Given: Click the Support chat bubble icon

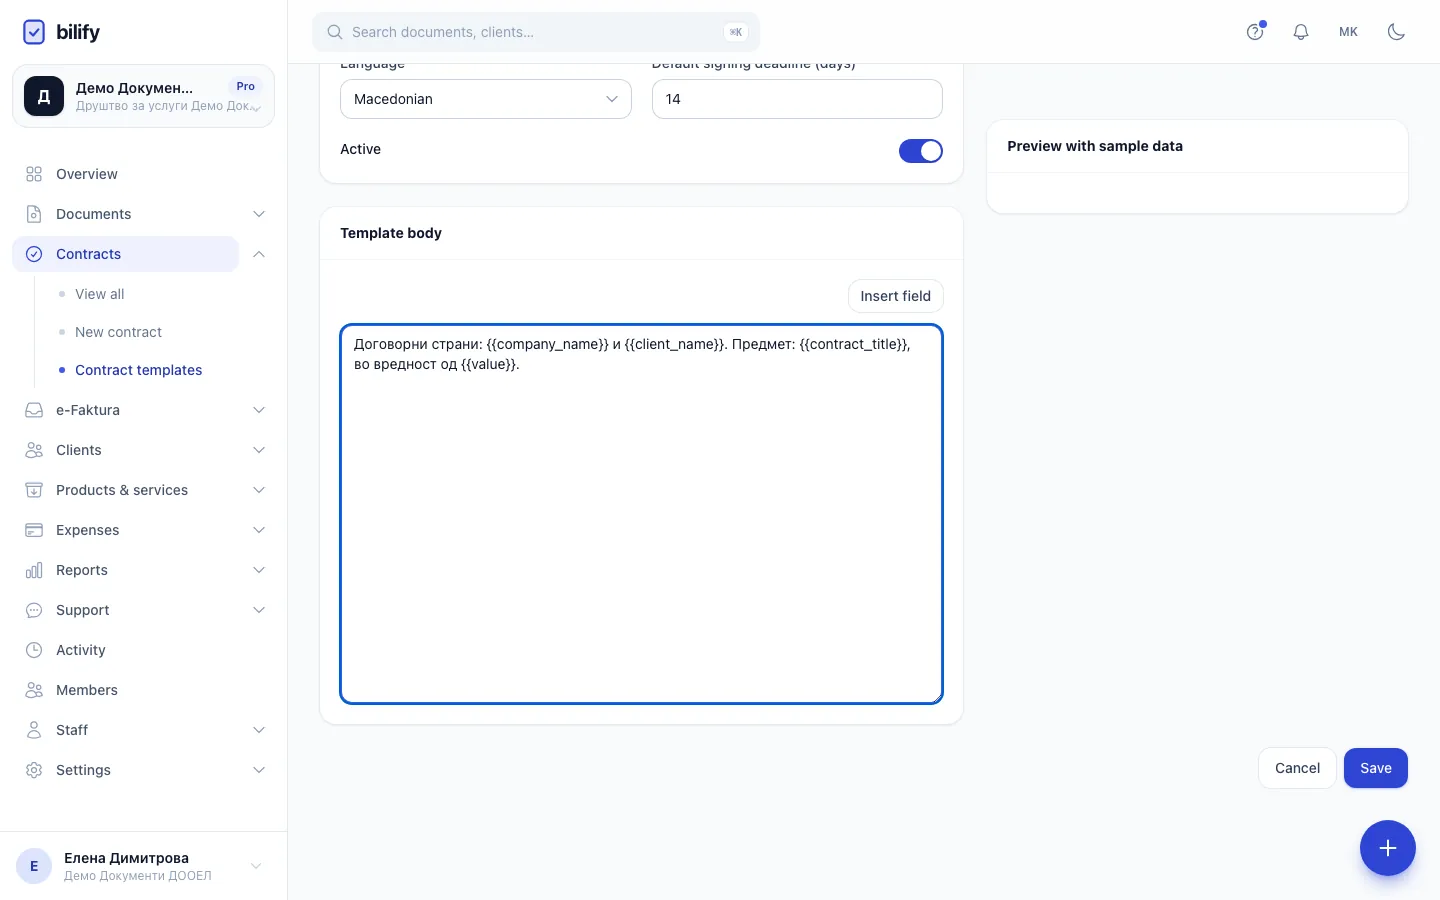Looking at the screenshot, I should 34,610.
